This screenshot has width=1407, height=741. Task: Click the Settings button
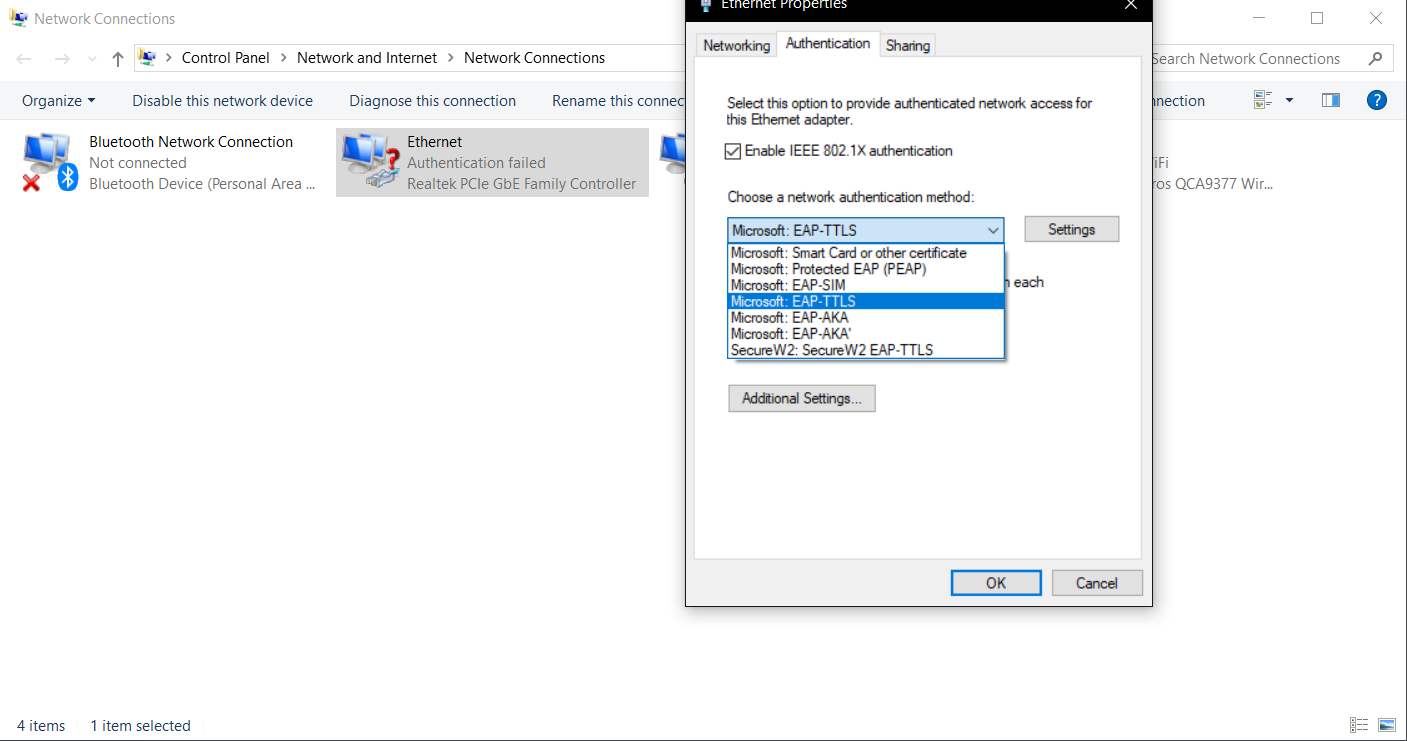(1072, 229)
